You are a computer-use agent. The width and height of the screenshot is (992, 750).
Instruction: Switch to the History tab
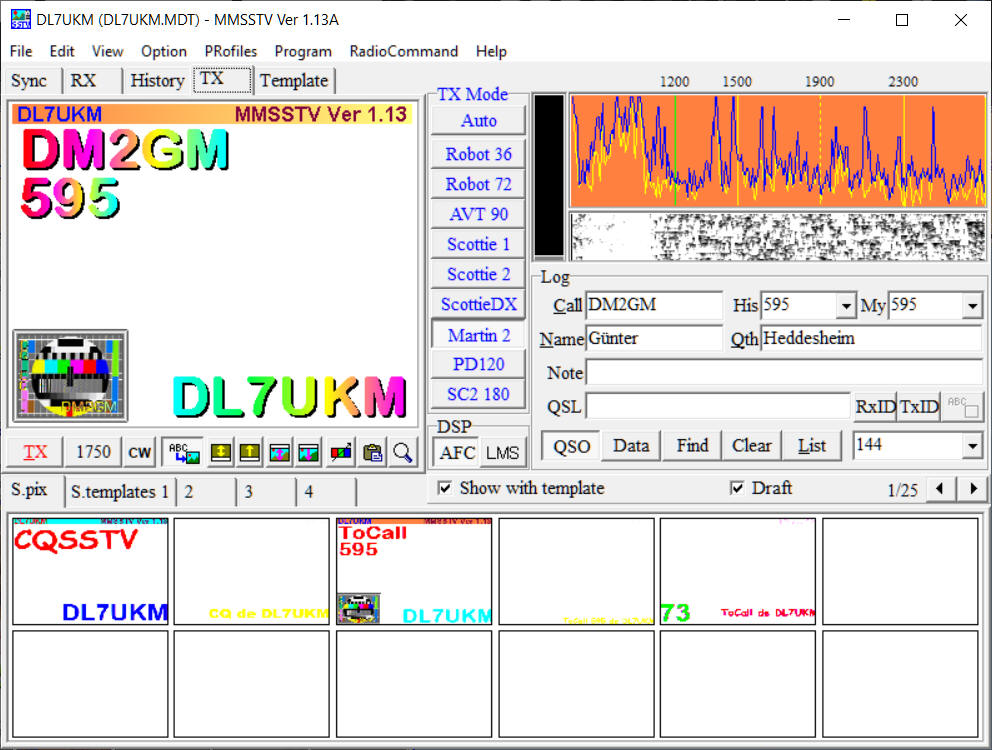tap(157, 81)
